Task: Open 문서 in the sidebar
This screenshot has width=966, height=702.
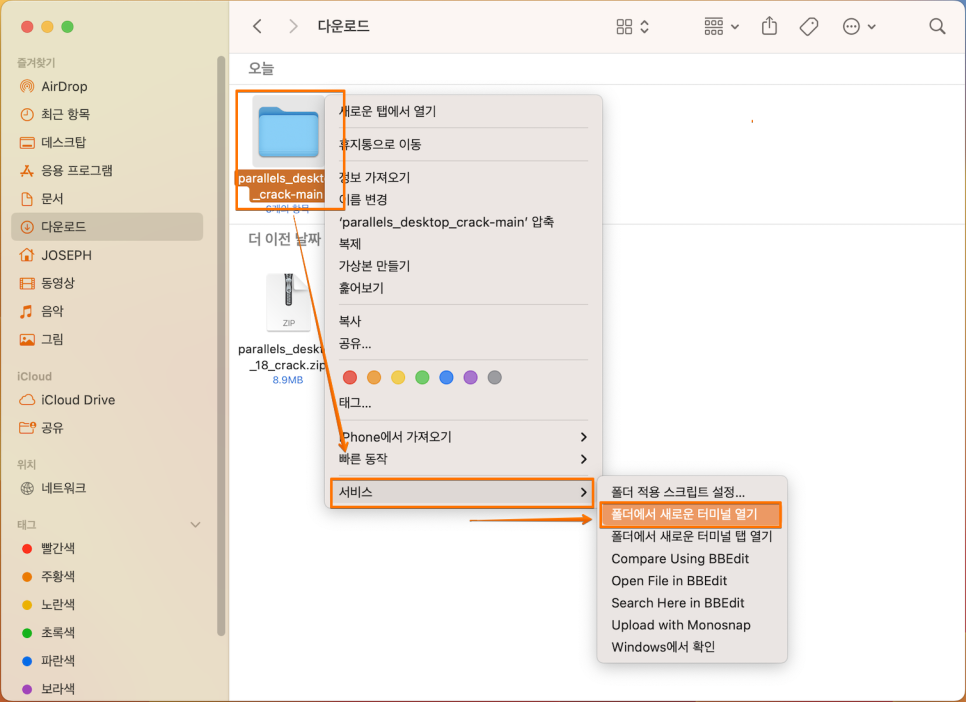Action: 107,198
